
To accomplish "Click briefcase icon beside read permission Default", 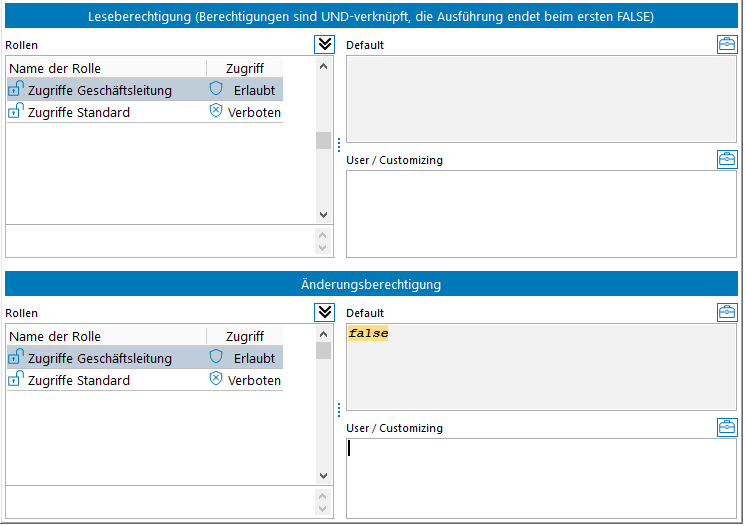I will [727, 44].
